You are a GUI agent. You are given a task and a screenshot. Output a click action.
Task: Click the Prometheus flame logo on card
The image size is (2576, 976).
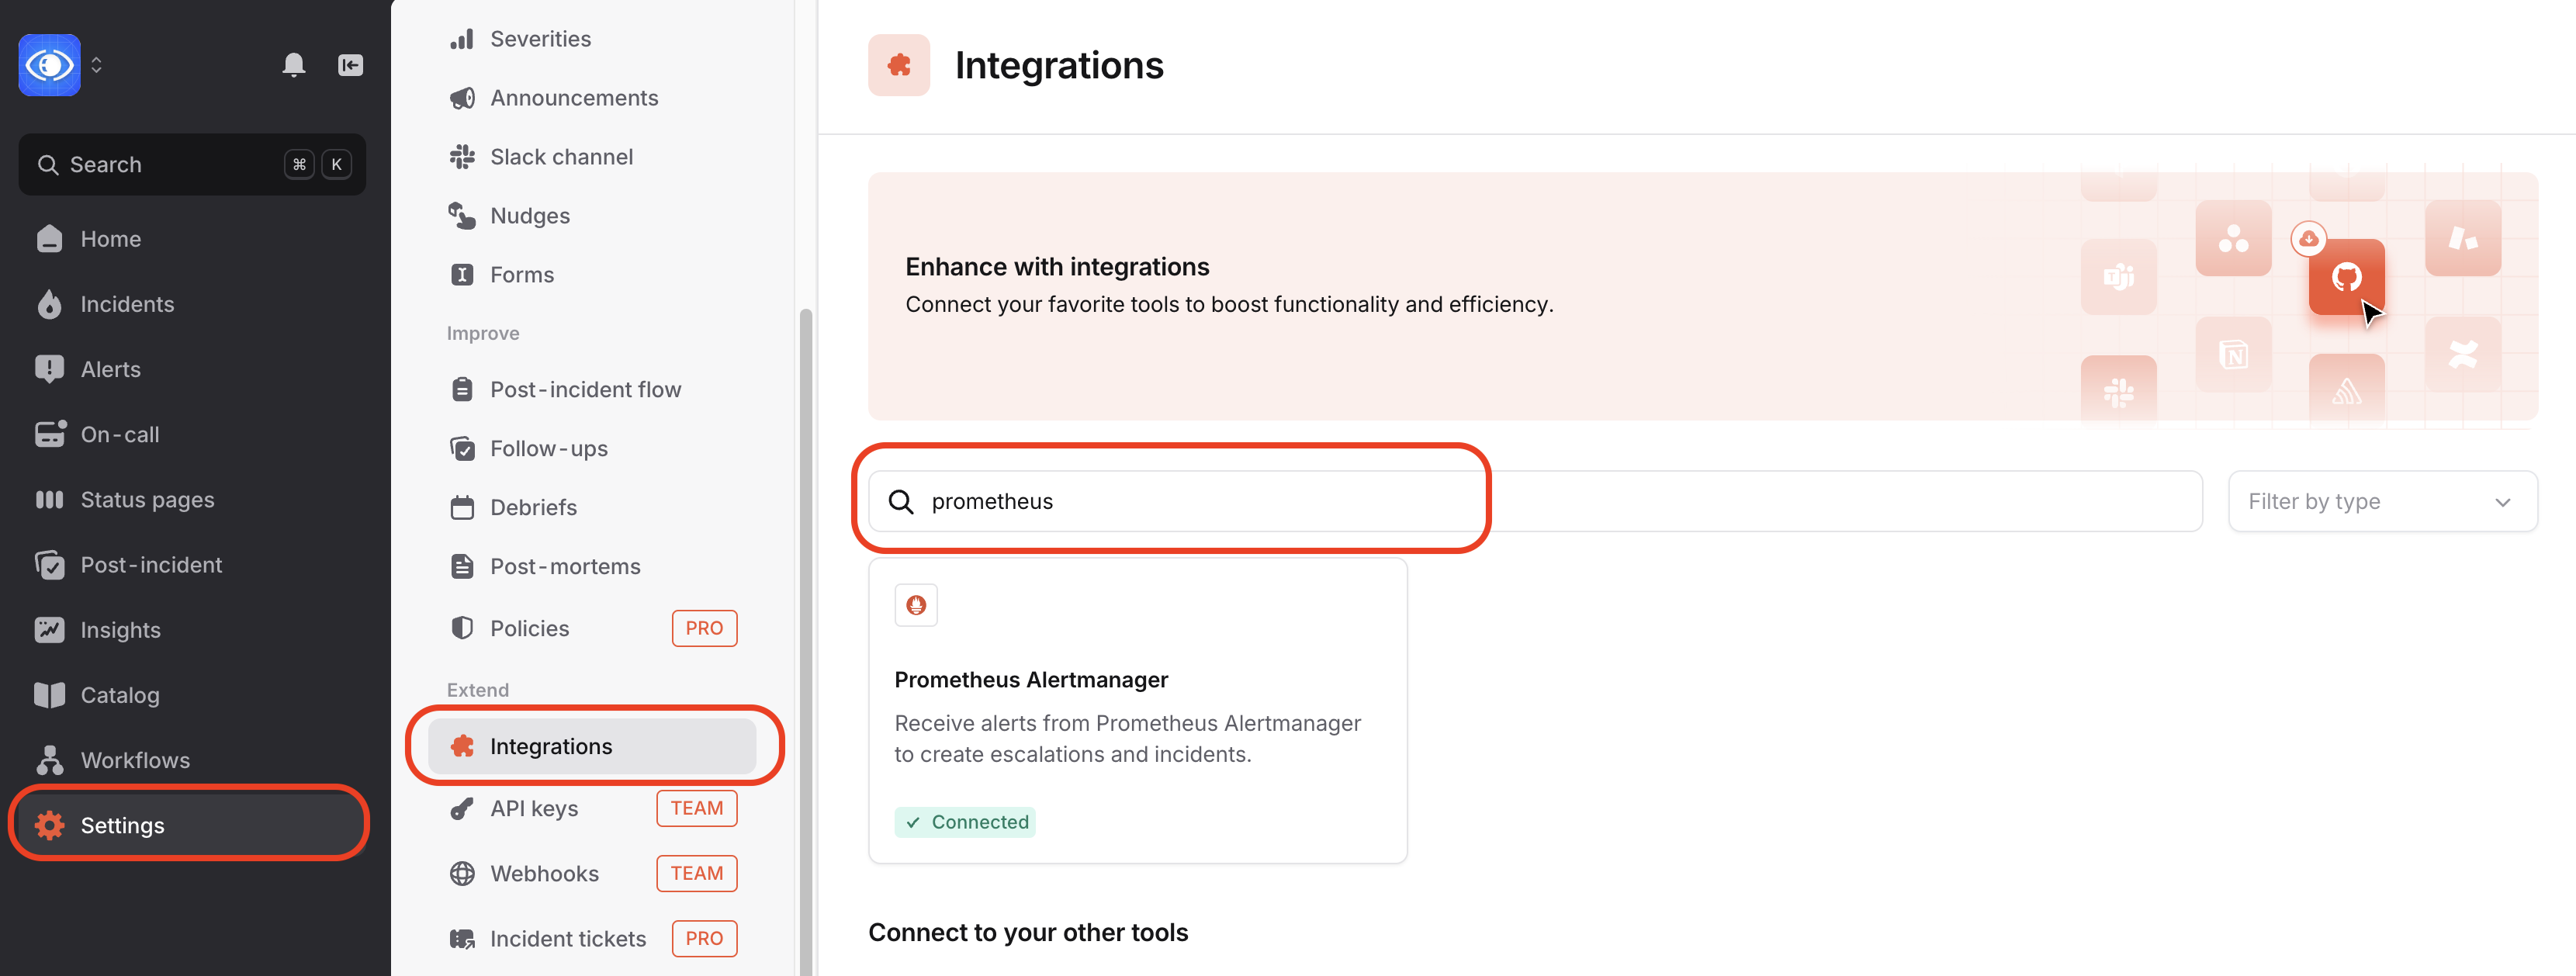point(916,605)
